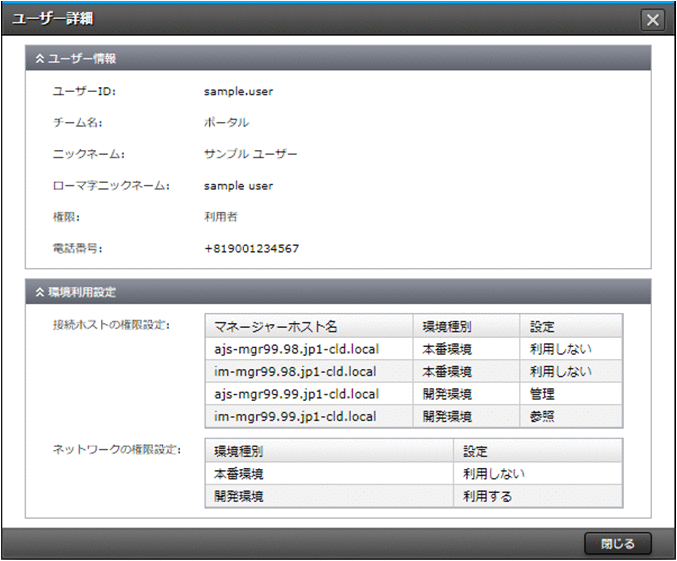Click the 接続ホストの権限設定: label

pos(111,325)
